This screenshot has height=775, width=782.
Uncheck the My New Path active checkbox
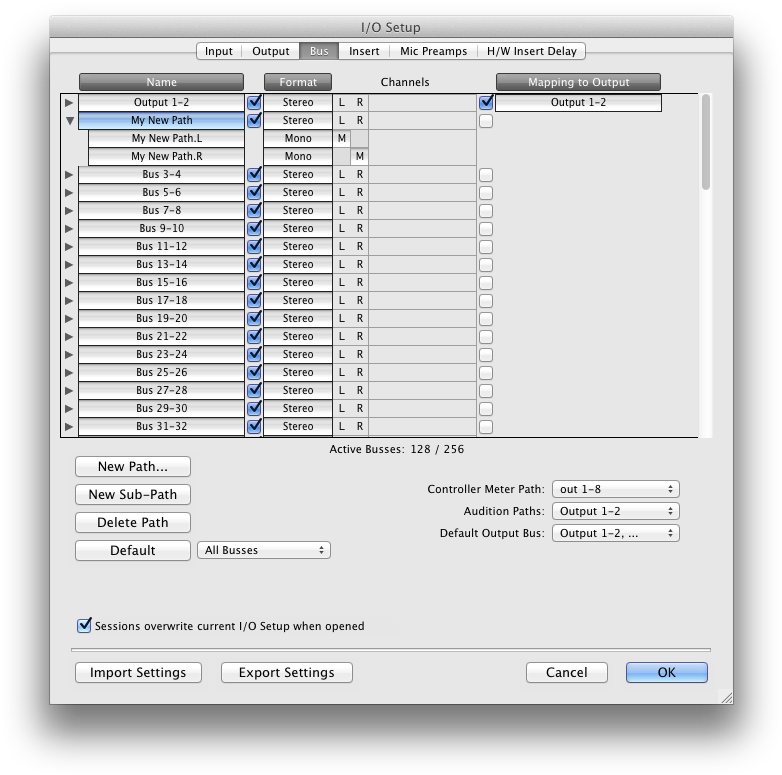pyautogui.click(x=254, y=120)
